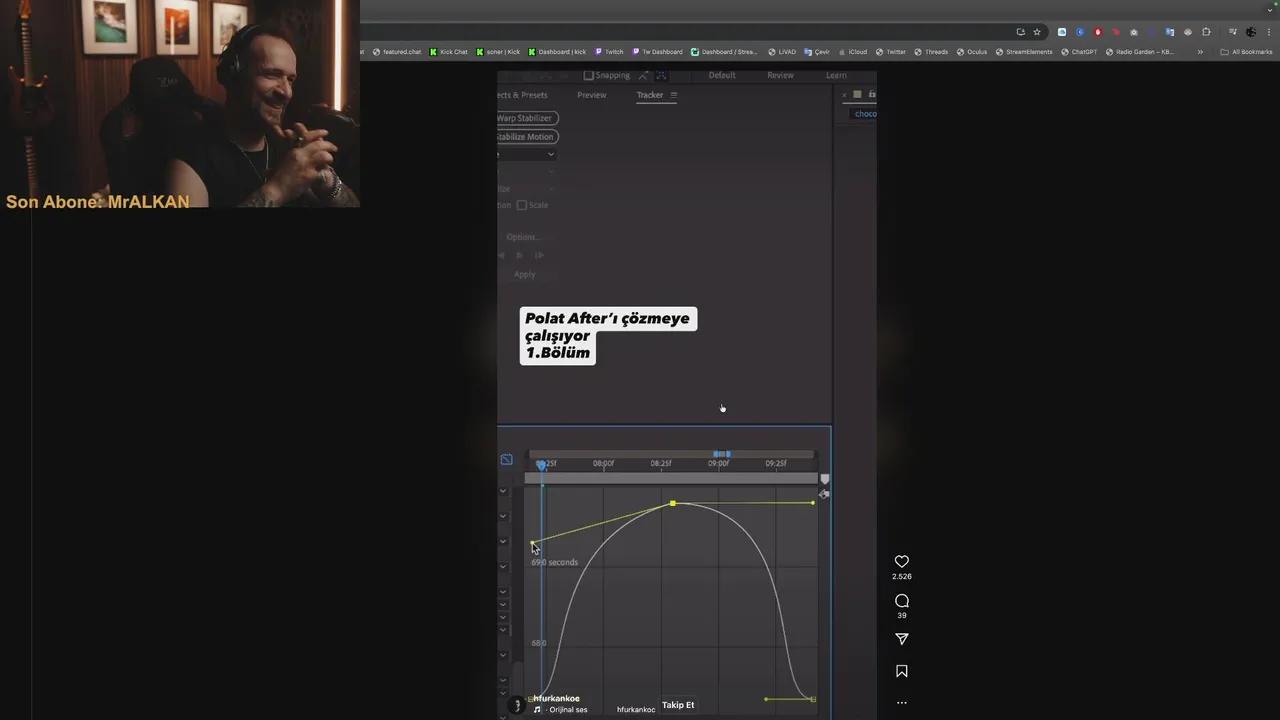
Task: Switch to the Learn workspace
Action: (836, 75)
